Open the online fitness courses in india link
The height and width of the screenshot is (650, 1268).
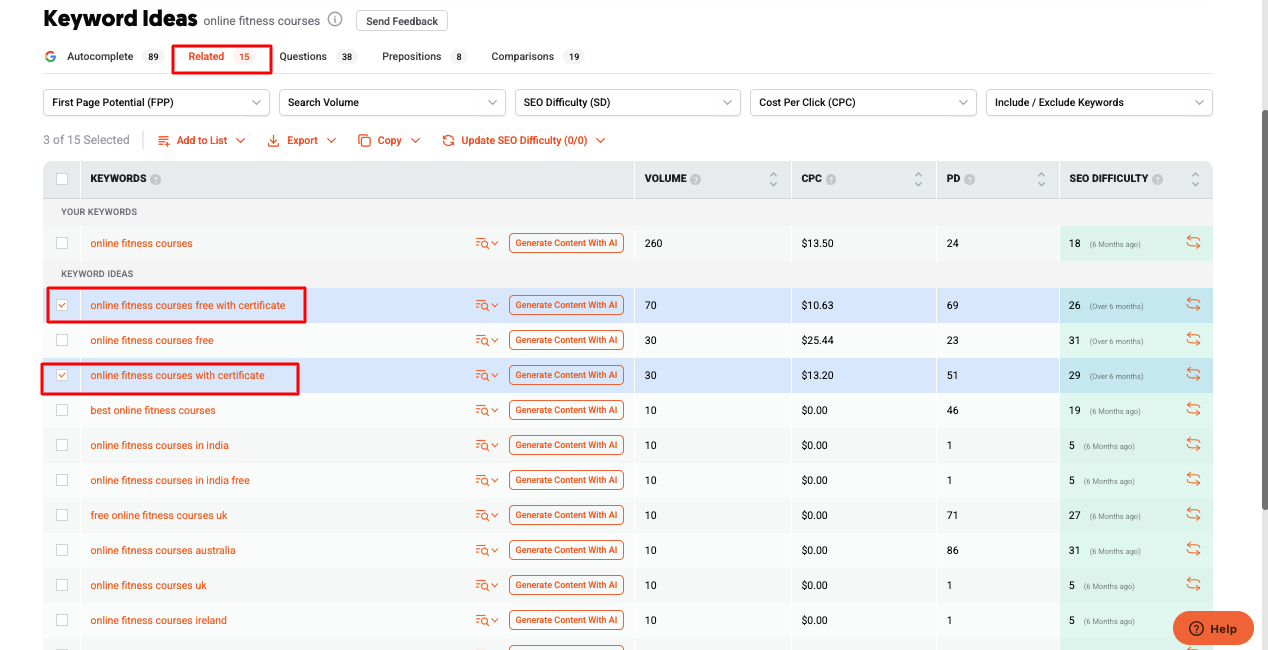coord(160,445)
